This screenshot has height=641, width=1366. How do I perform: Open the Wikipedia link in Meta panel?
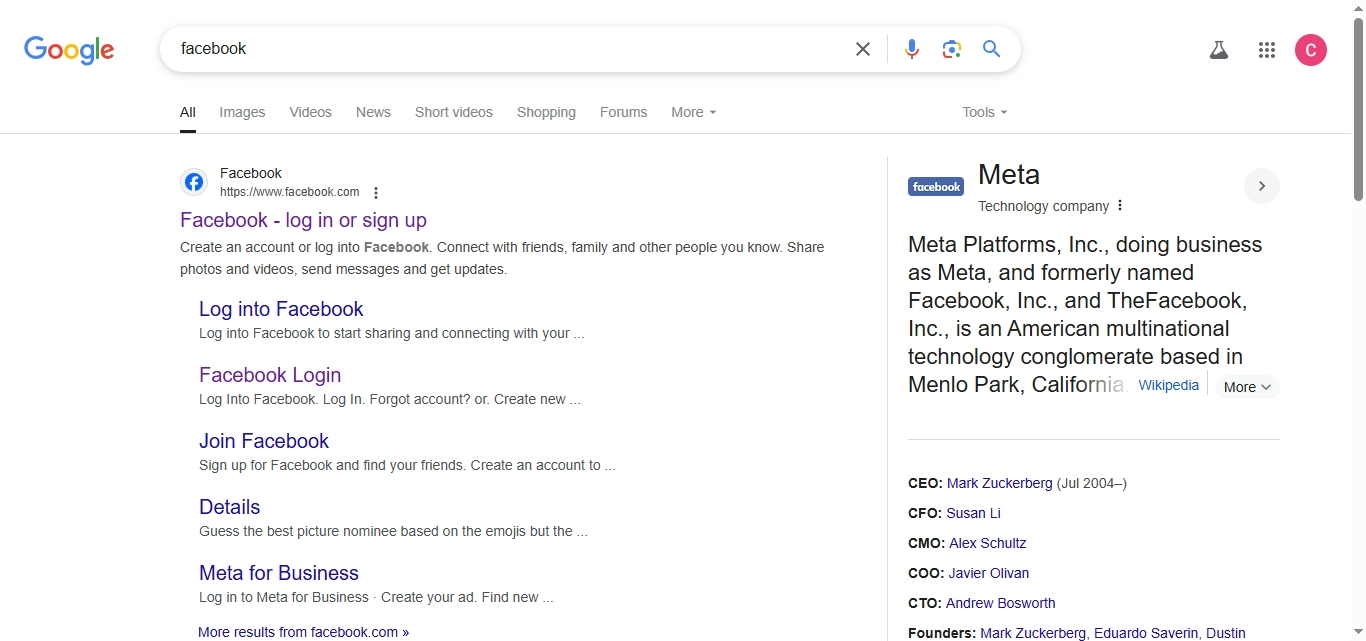1168,385
